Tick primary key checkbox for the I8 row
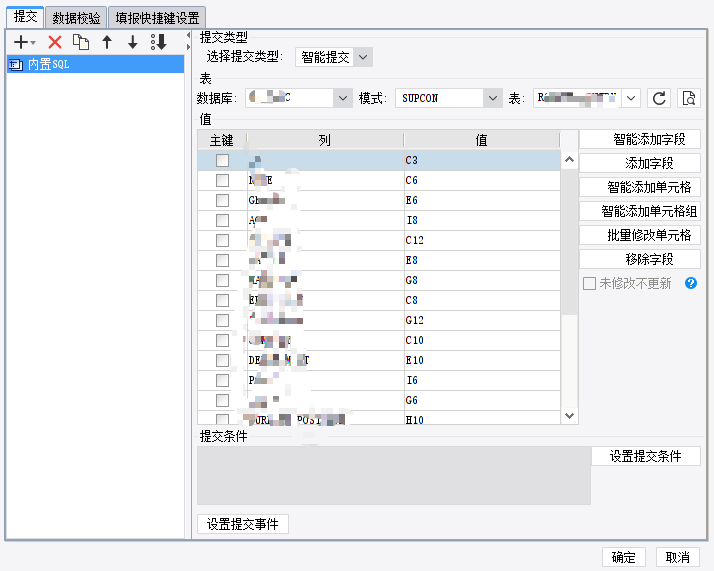This screenshot has height=571, width=714. pos(222,220)
